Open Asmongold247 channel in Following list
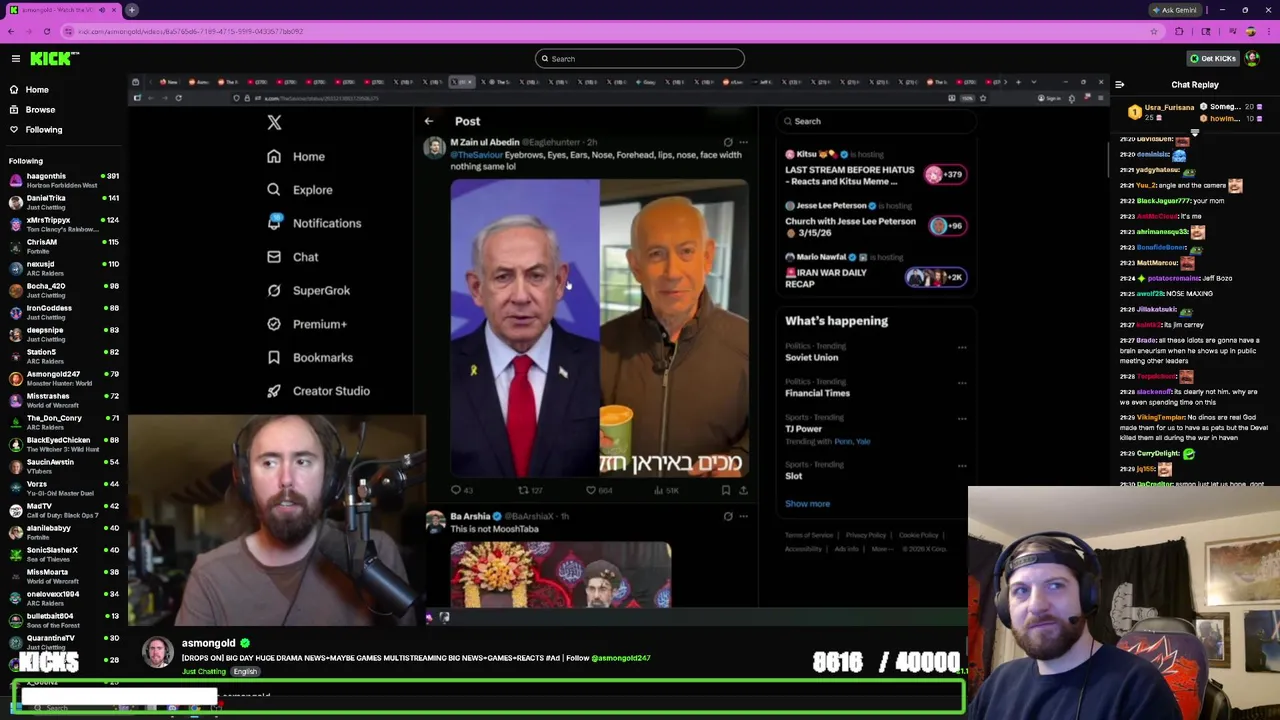1280x720 pixels. [x=62, y=378]
